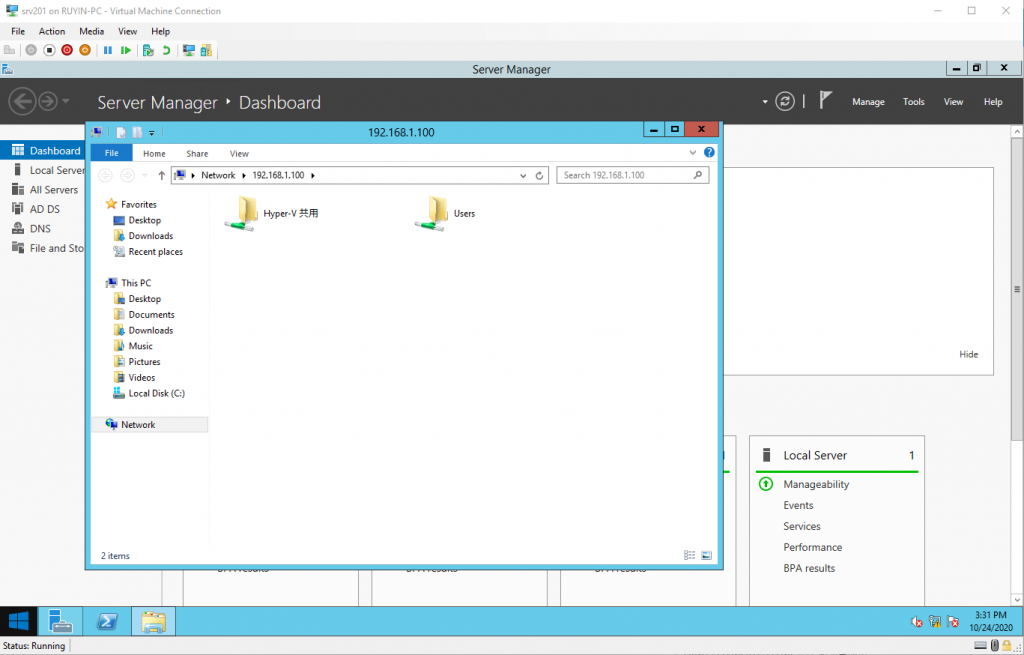Open Server Manager's View menu
This screenshot has width=1024, height=655.
point(953,102)
